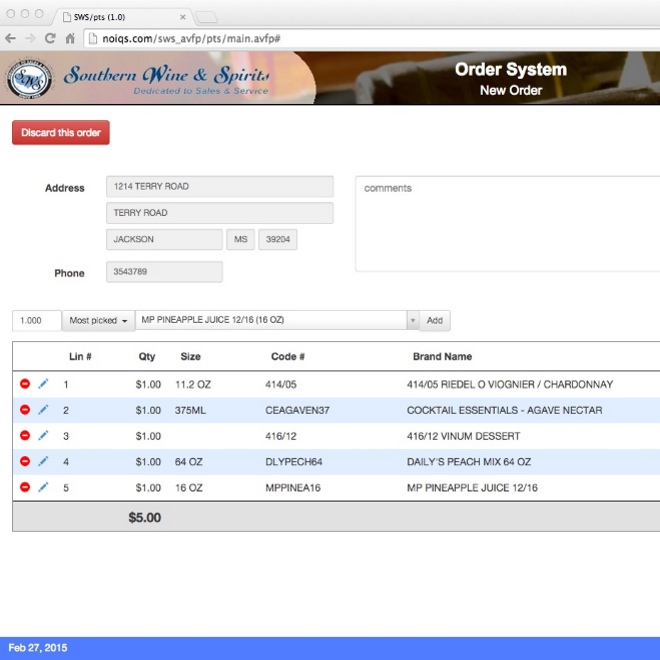
Task: Focus the comments text area
Action: coord(506,224)
